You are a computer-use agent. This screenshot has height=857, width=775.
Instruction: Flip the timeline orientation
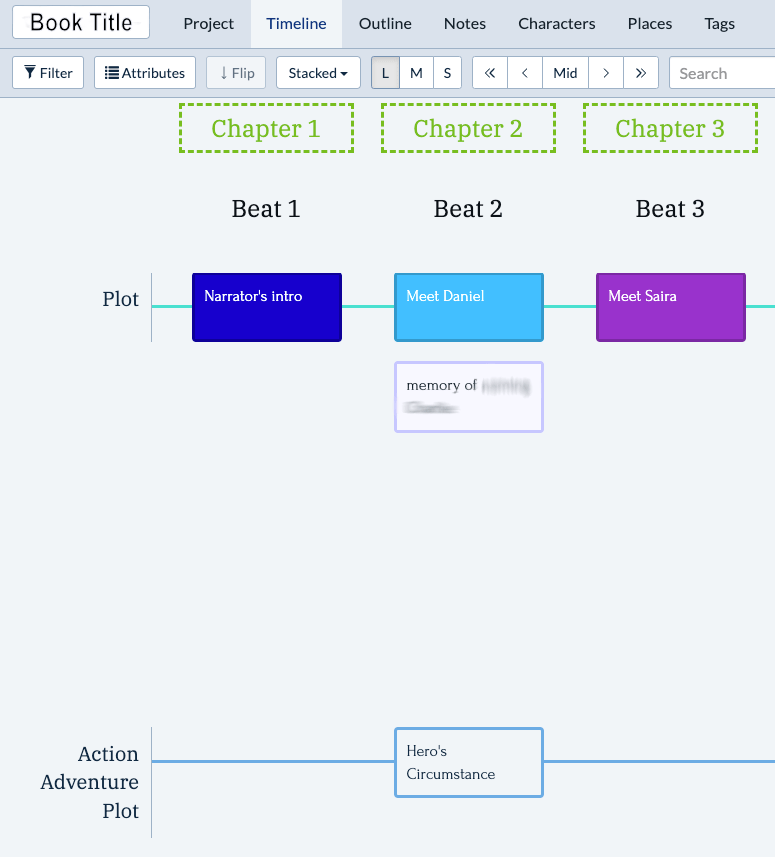click(x=236, y=73)
